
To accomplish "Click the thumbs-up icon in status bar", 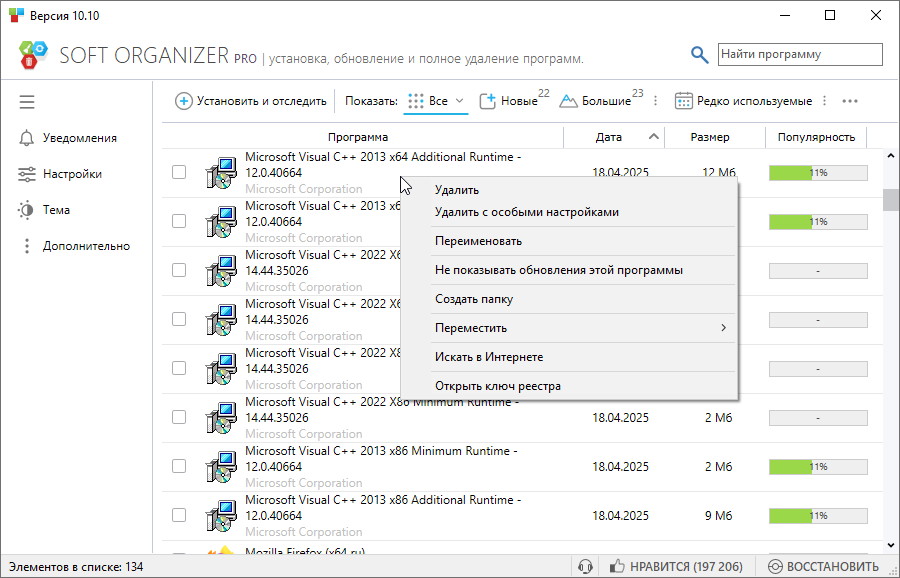I will click(617, 567).
